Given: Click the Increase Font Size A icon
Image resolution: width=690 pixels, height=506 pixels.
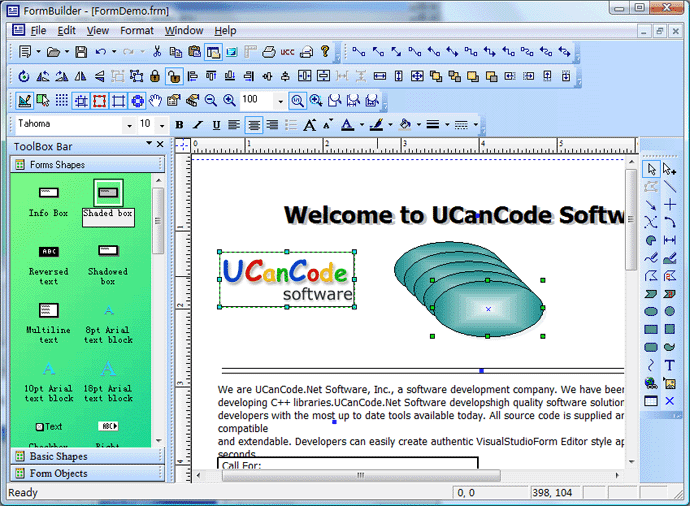Looking at the screenshot, I should pos(310,125).
